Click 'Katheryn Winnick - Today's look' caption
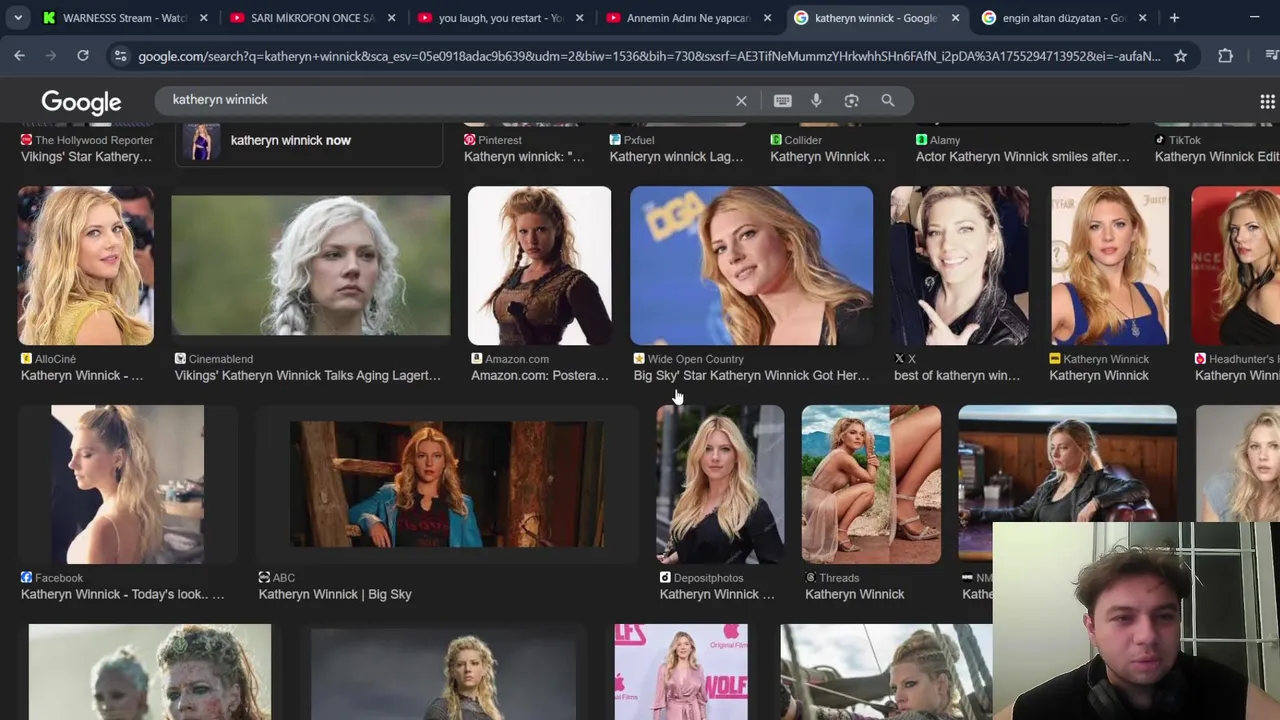This screenshot has height=720, width=1280. click(122, 594)
